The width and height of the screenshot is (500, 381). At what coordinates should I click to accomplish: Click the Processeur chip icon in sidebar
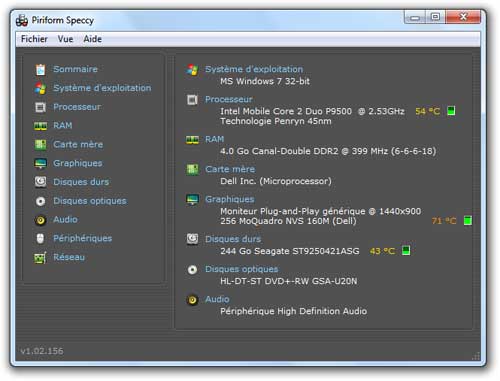click(x=41, y=107)
